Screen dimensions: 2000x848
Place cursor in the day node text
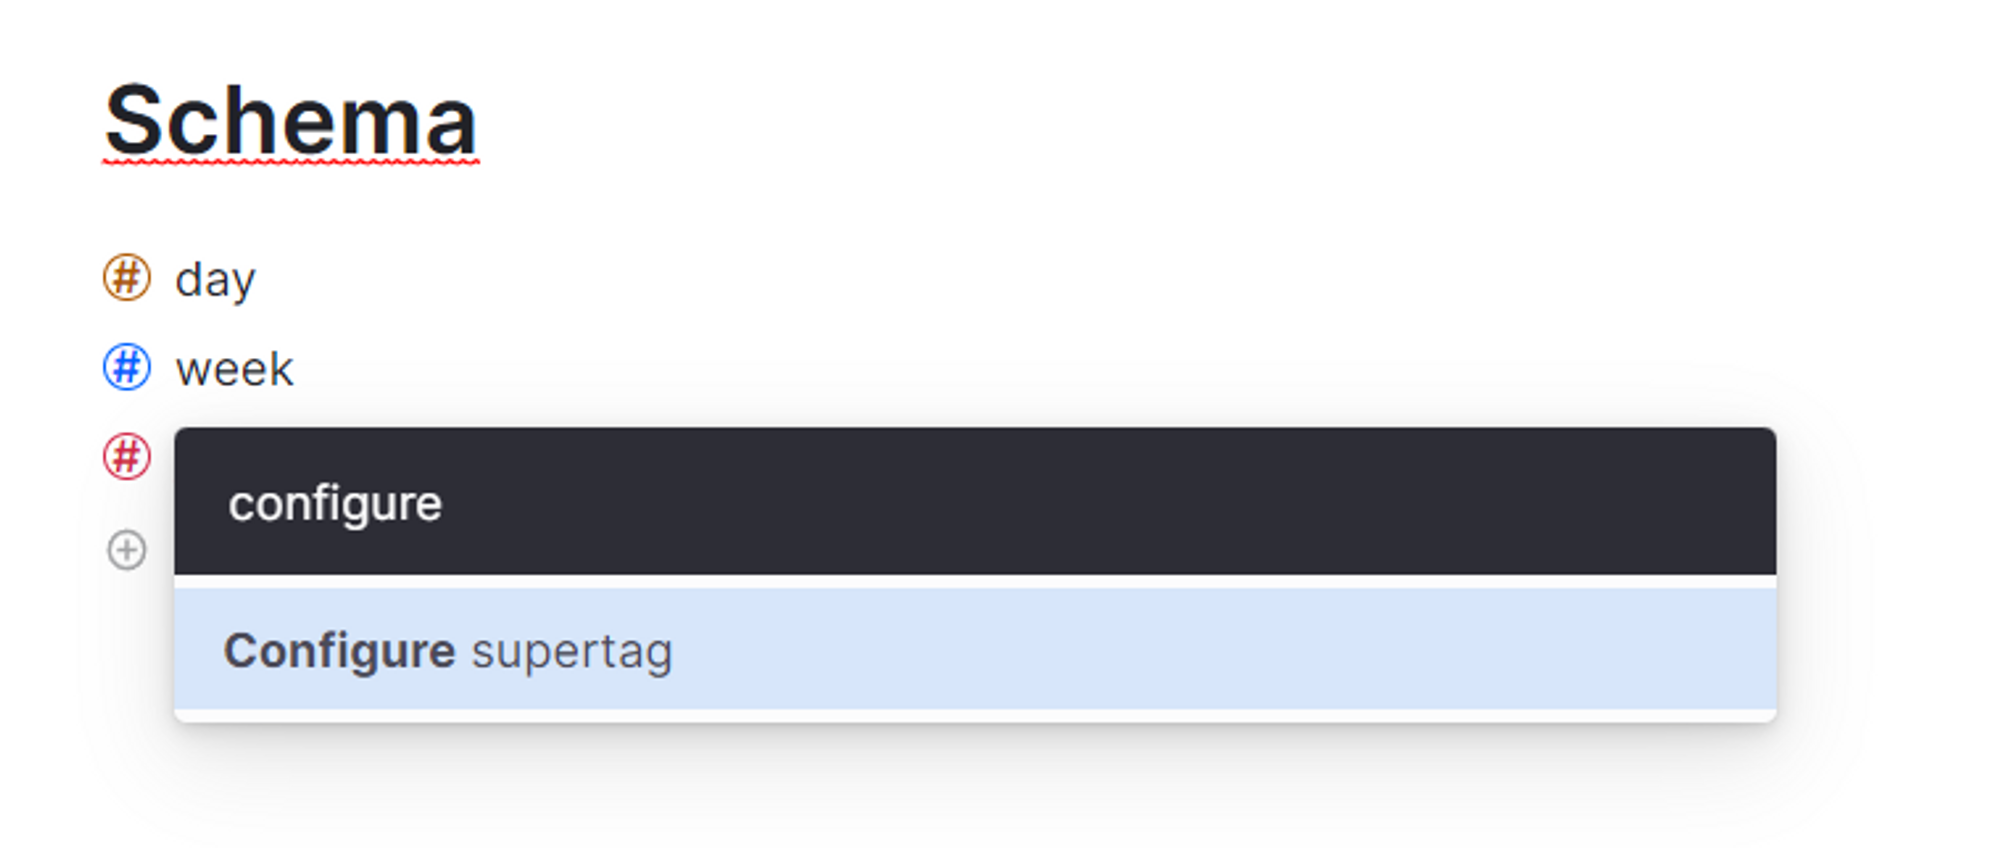click(215, 280)
